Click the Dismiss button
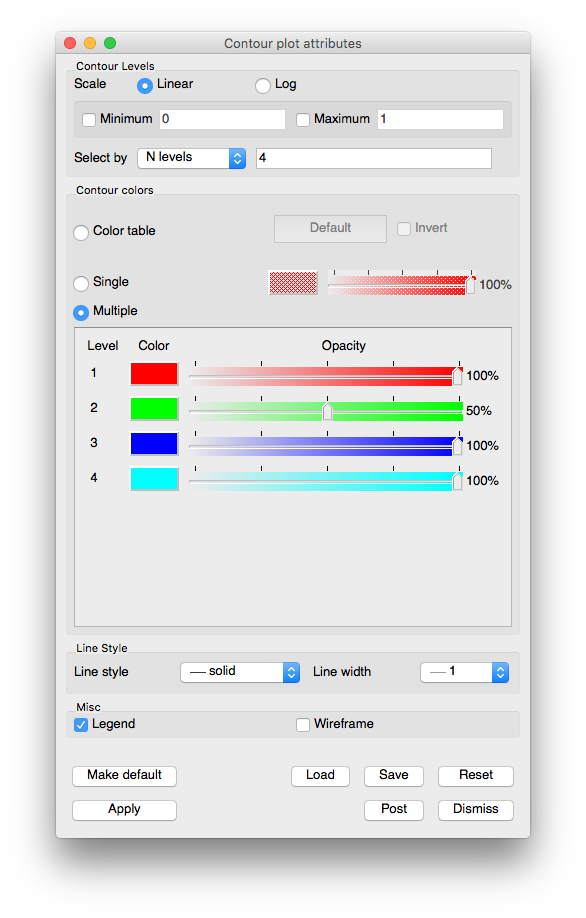Screen dimensions: 586x918 [476, 810]
